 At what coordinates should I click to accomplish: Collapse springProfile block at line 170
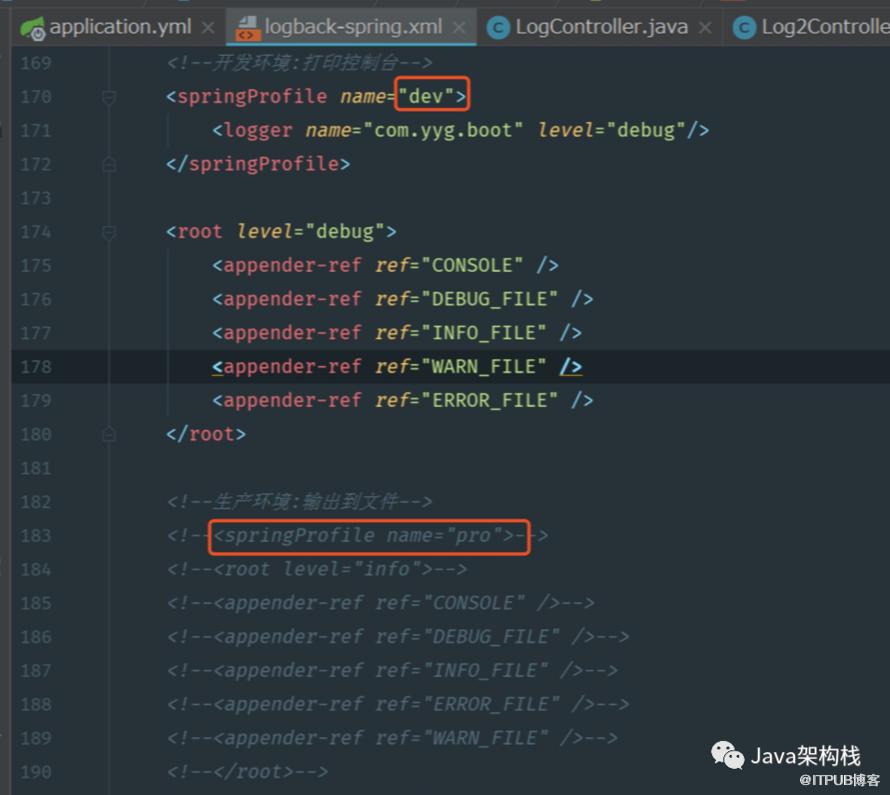109,97
